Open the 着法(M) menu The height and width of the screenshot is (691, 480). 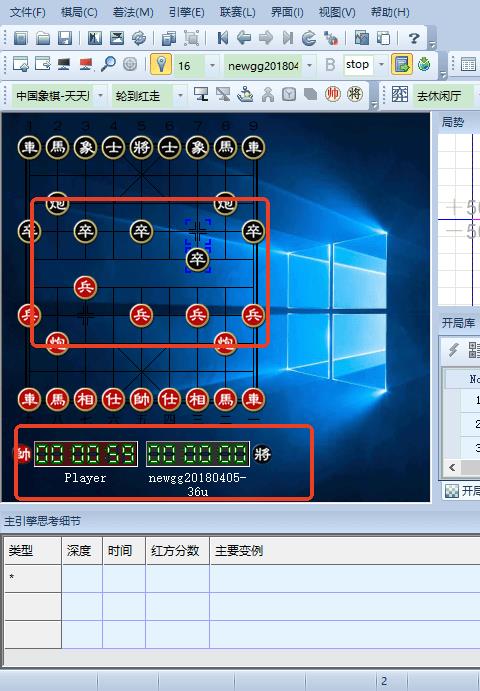click(x=133, y=12)
